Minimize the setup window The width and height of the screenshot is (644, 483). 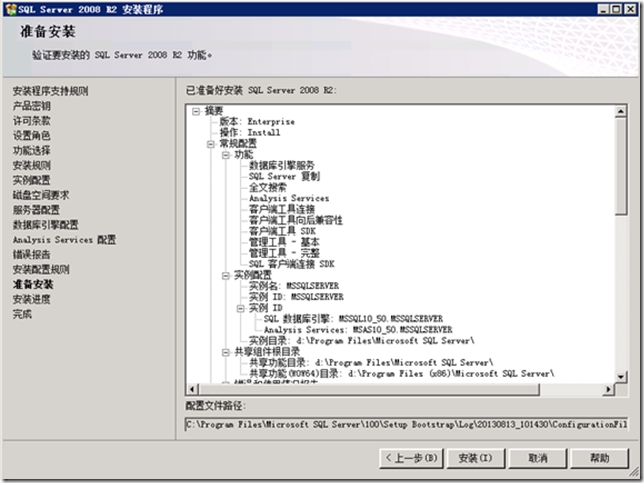pos(603,9)
